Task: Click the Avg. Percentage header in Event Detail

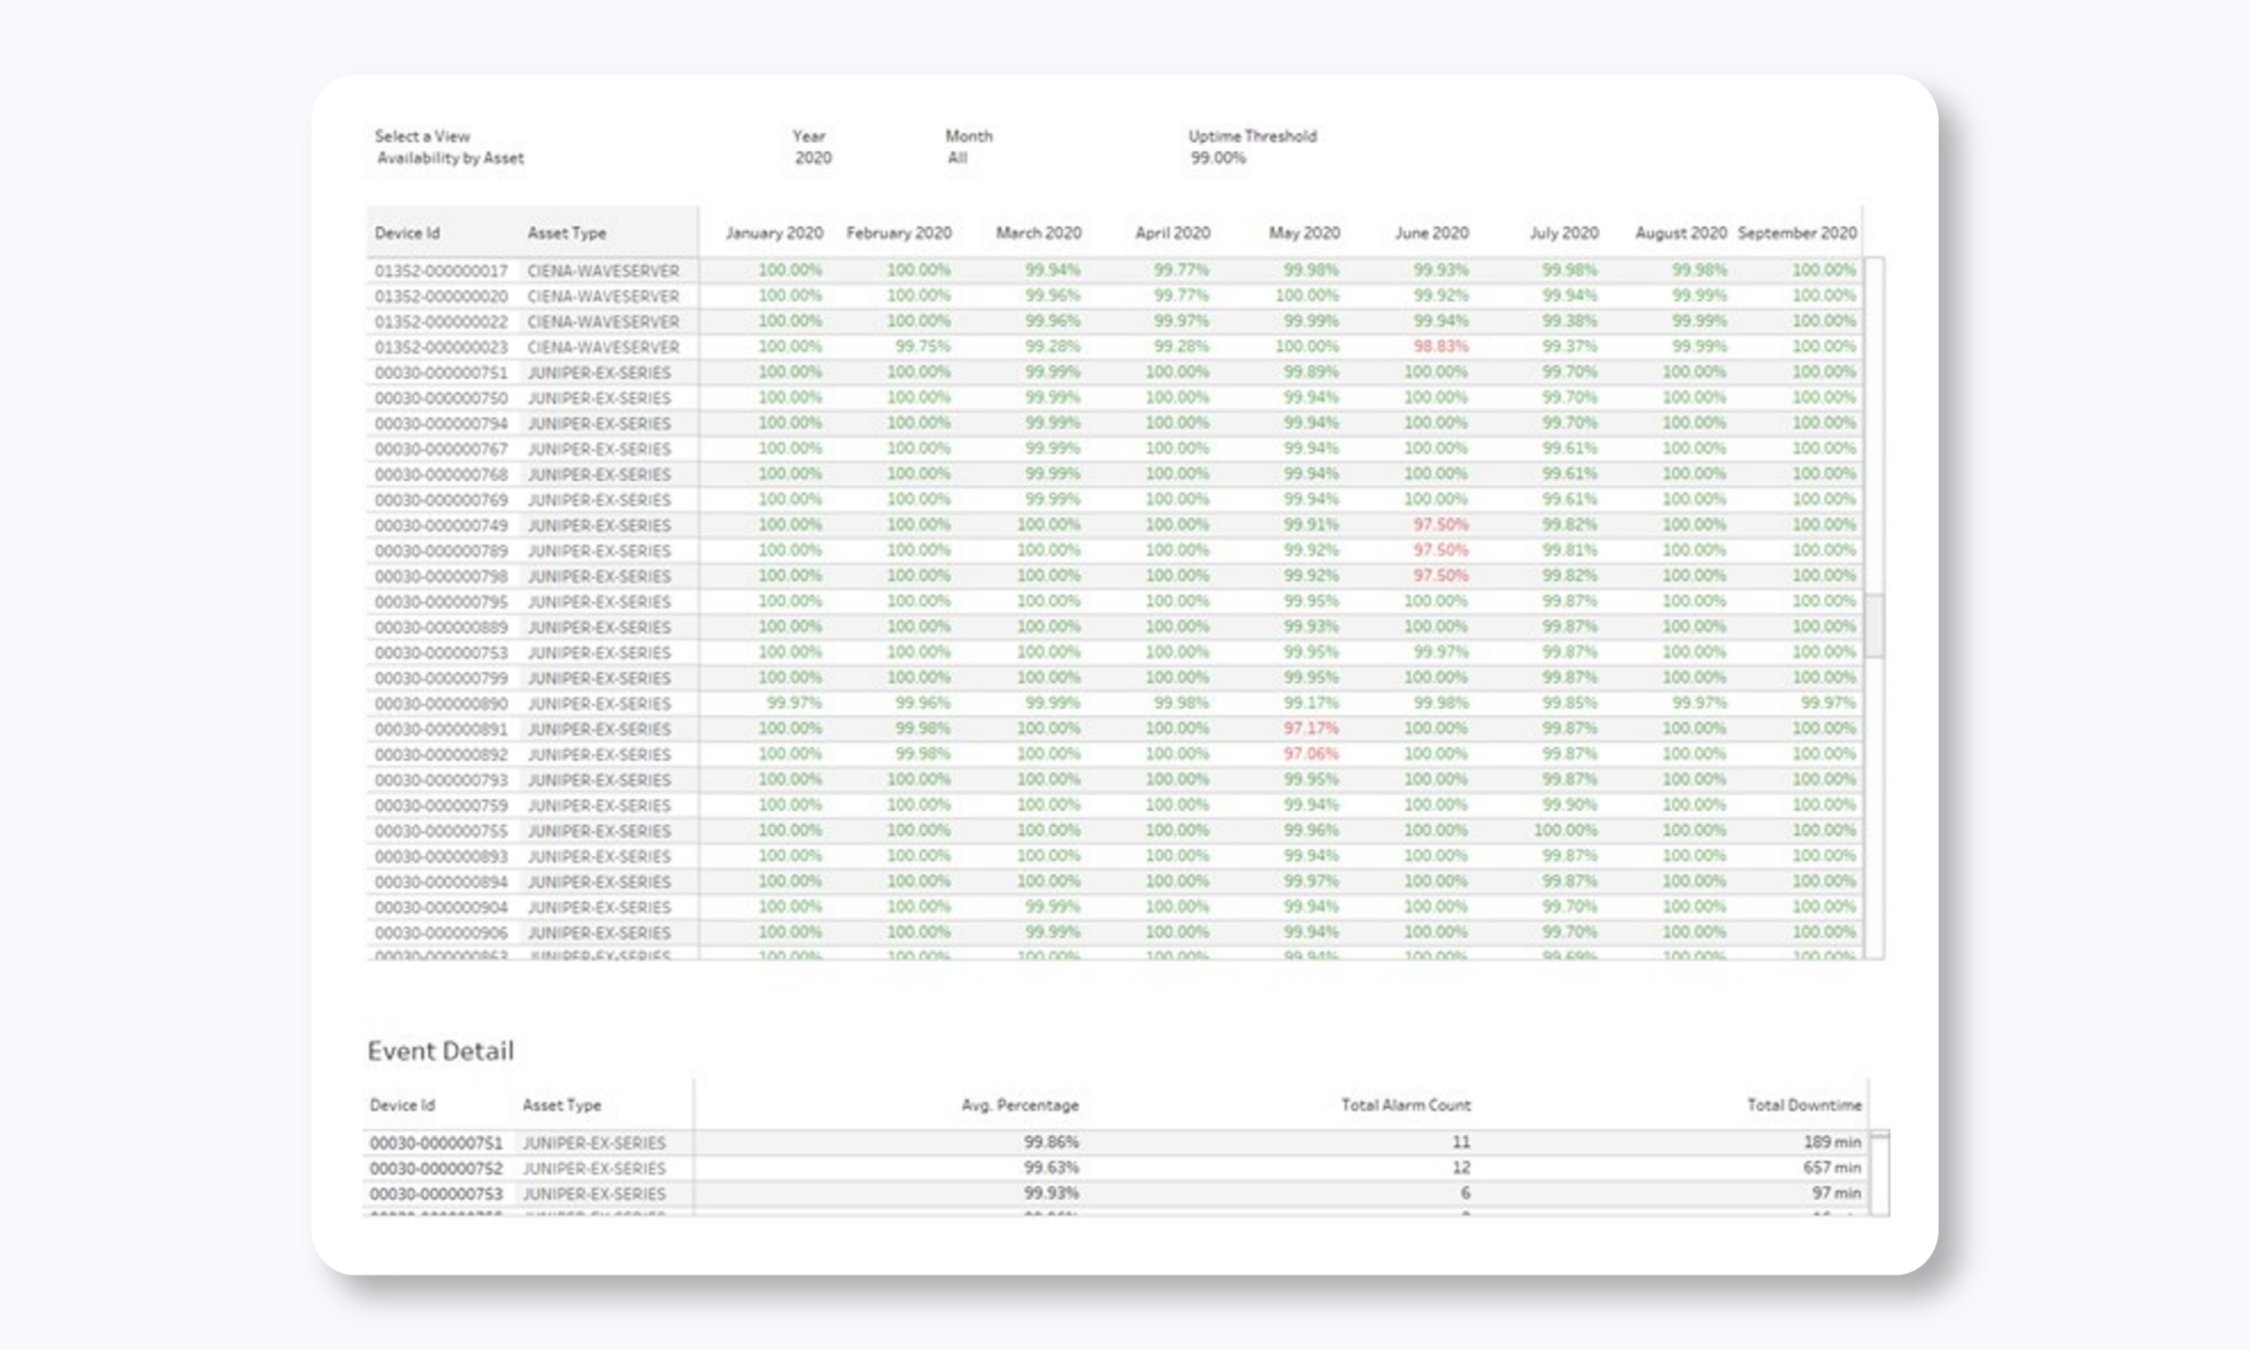Action: (x=1019, y=1105)
